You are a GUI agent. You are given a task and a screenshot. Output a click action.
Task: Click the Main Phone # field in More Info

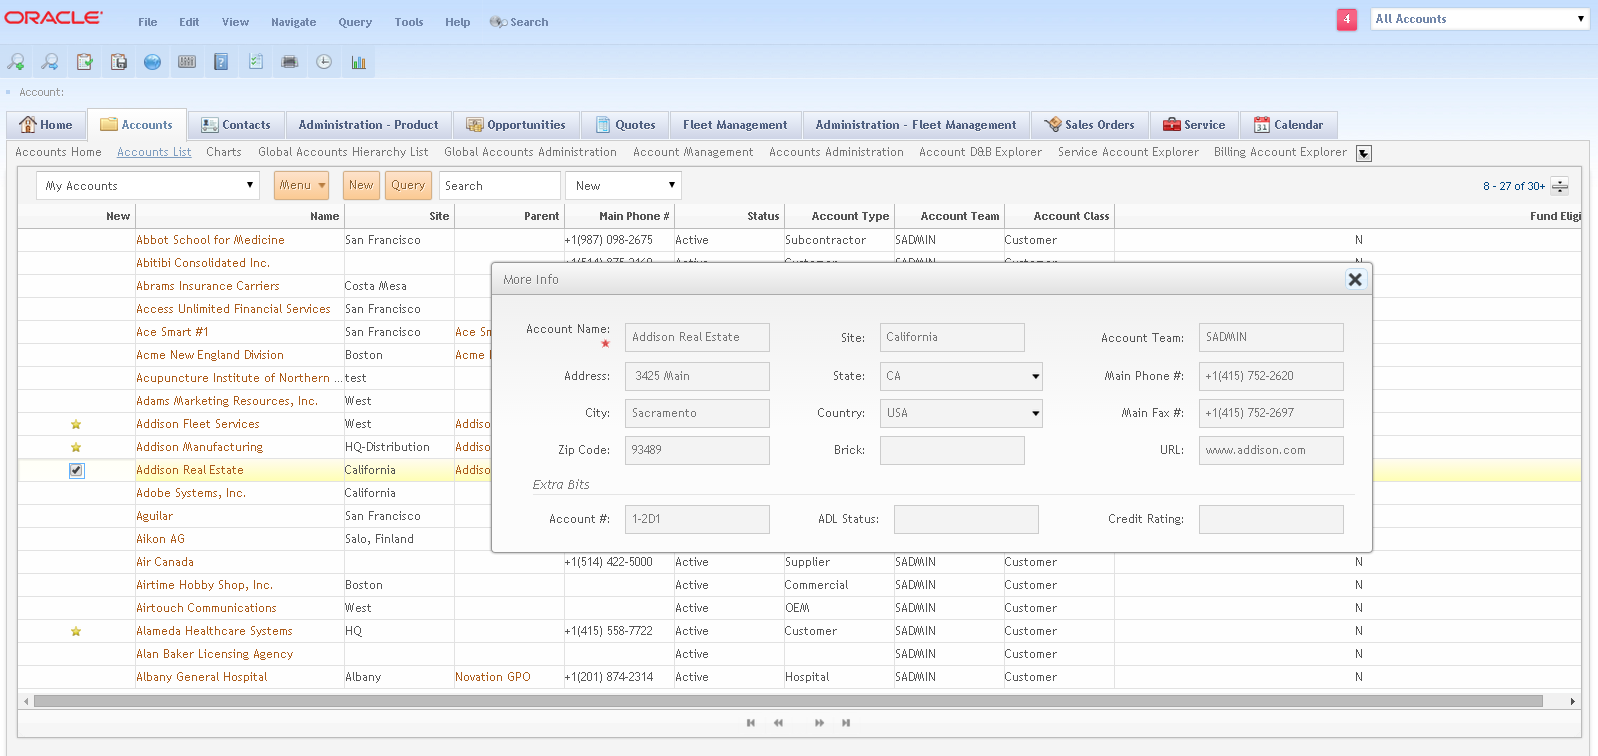(x=1271, y=376)
